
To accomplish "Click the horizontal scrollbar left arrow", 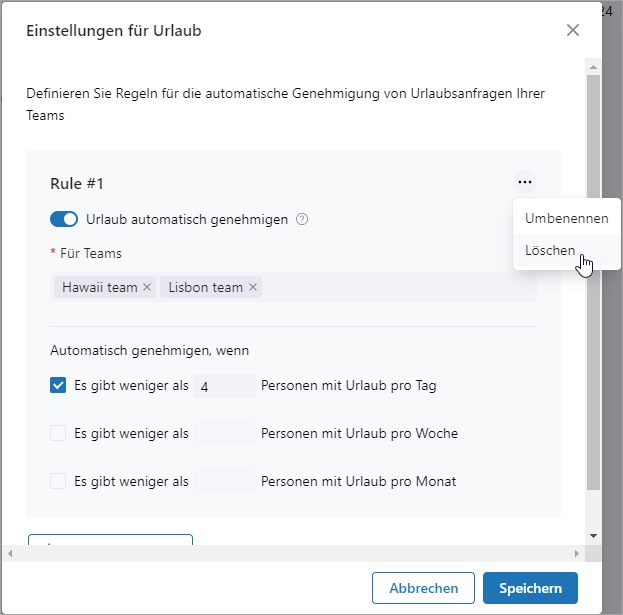I will 11,553.
